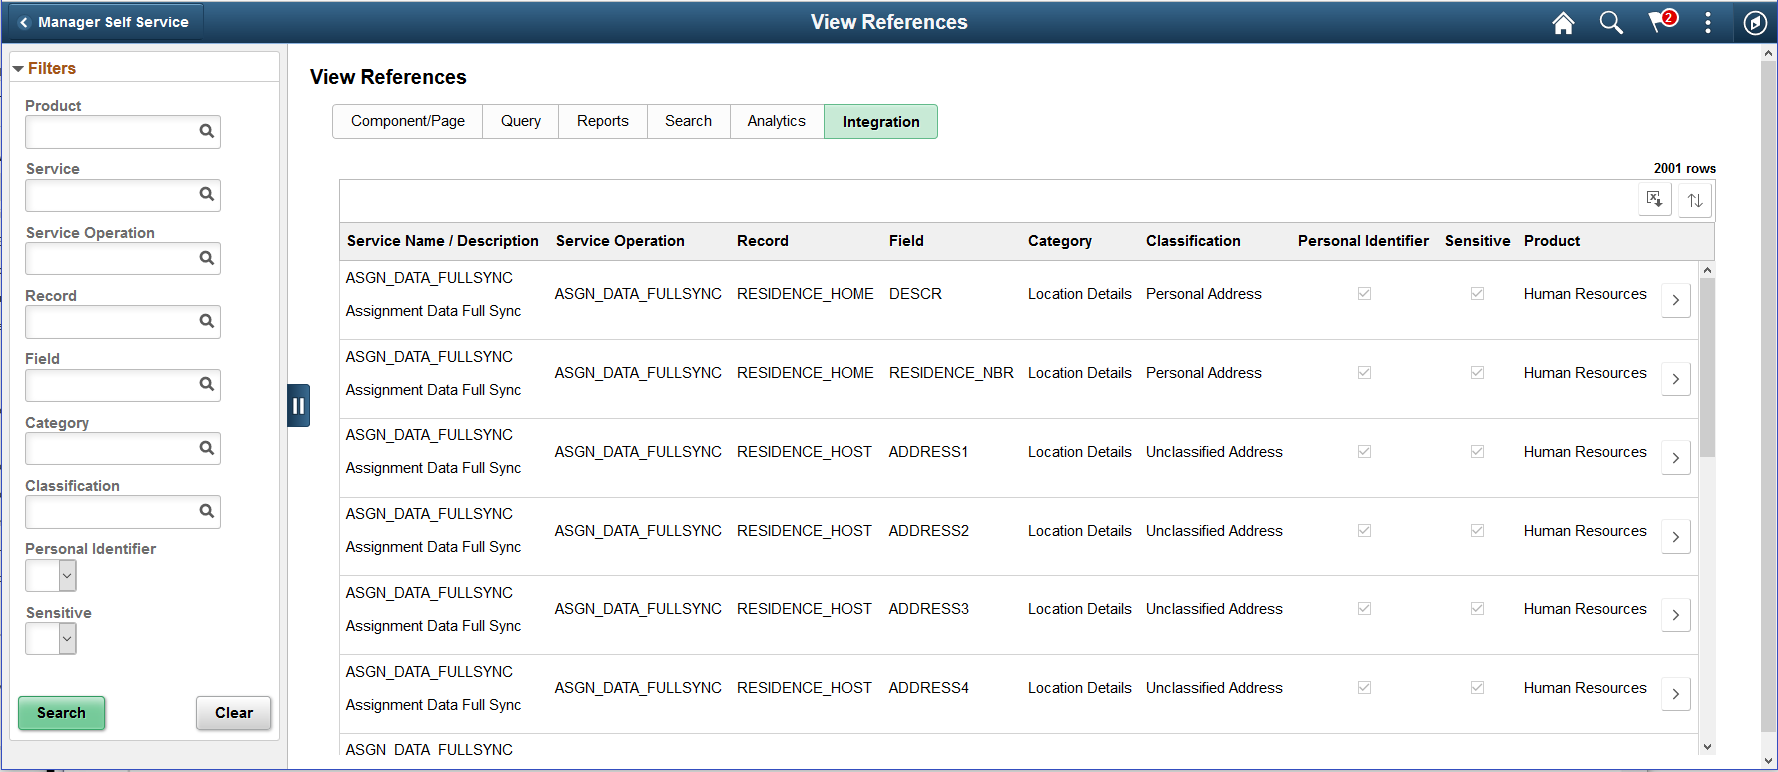Toggle Personal Identifier checkbox in ADDRESS4 row
The width and height of the screenshot is (1778, 772).
pyautogui.click(x=1364, y=688)
